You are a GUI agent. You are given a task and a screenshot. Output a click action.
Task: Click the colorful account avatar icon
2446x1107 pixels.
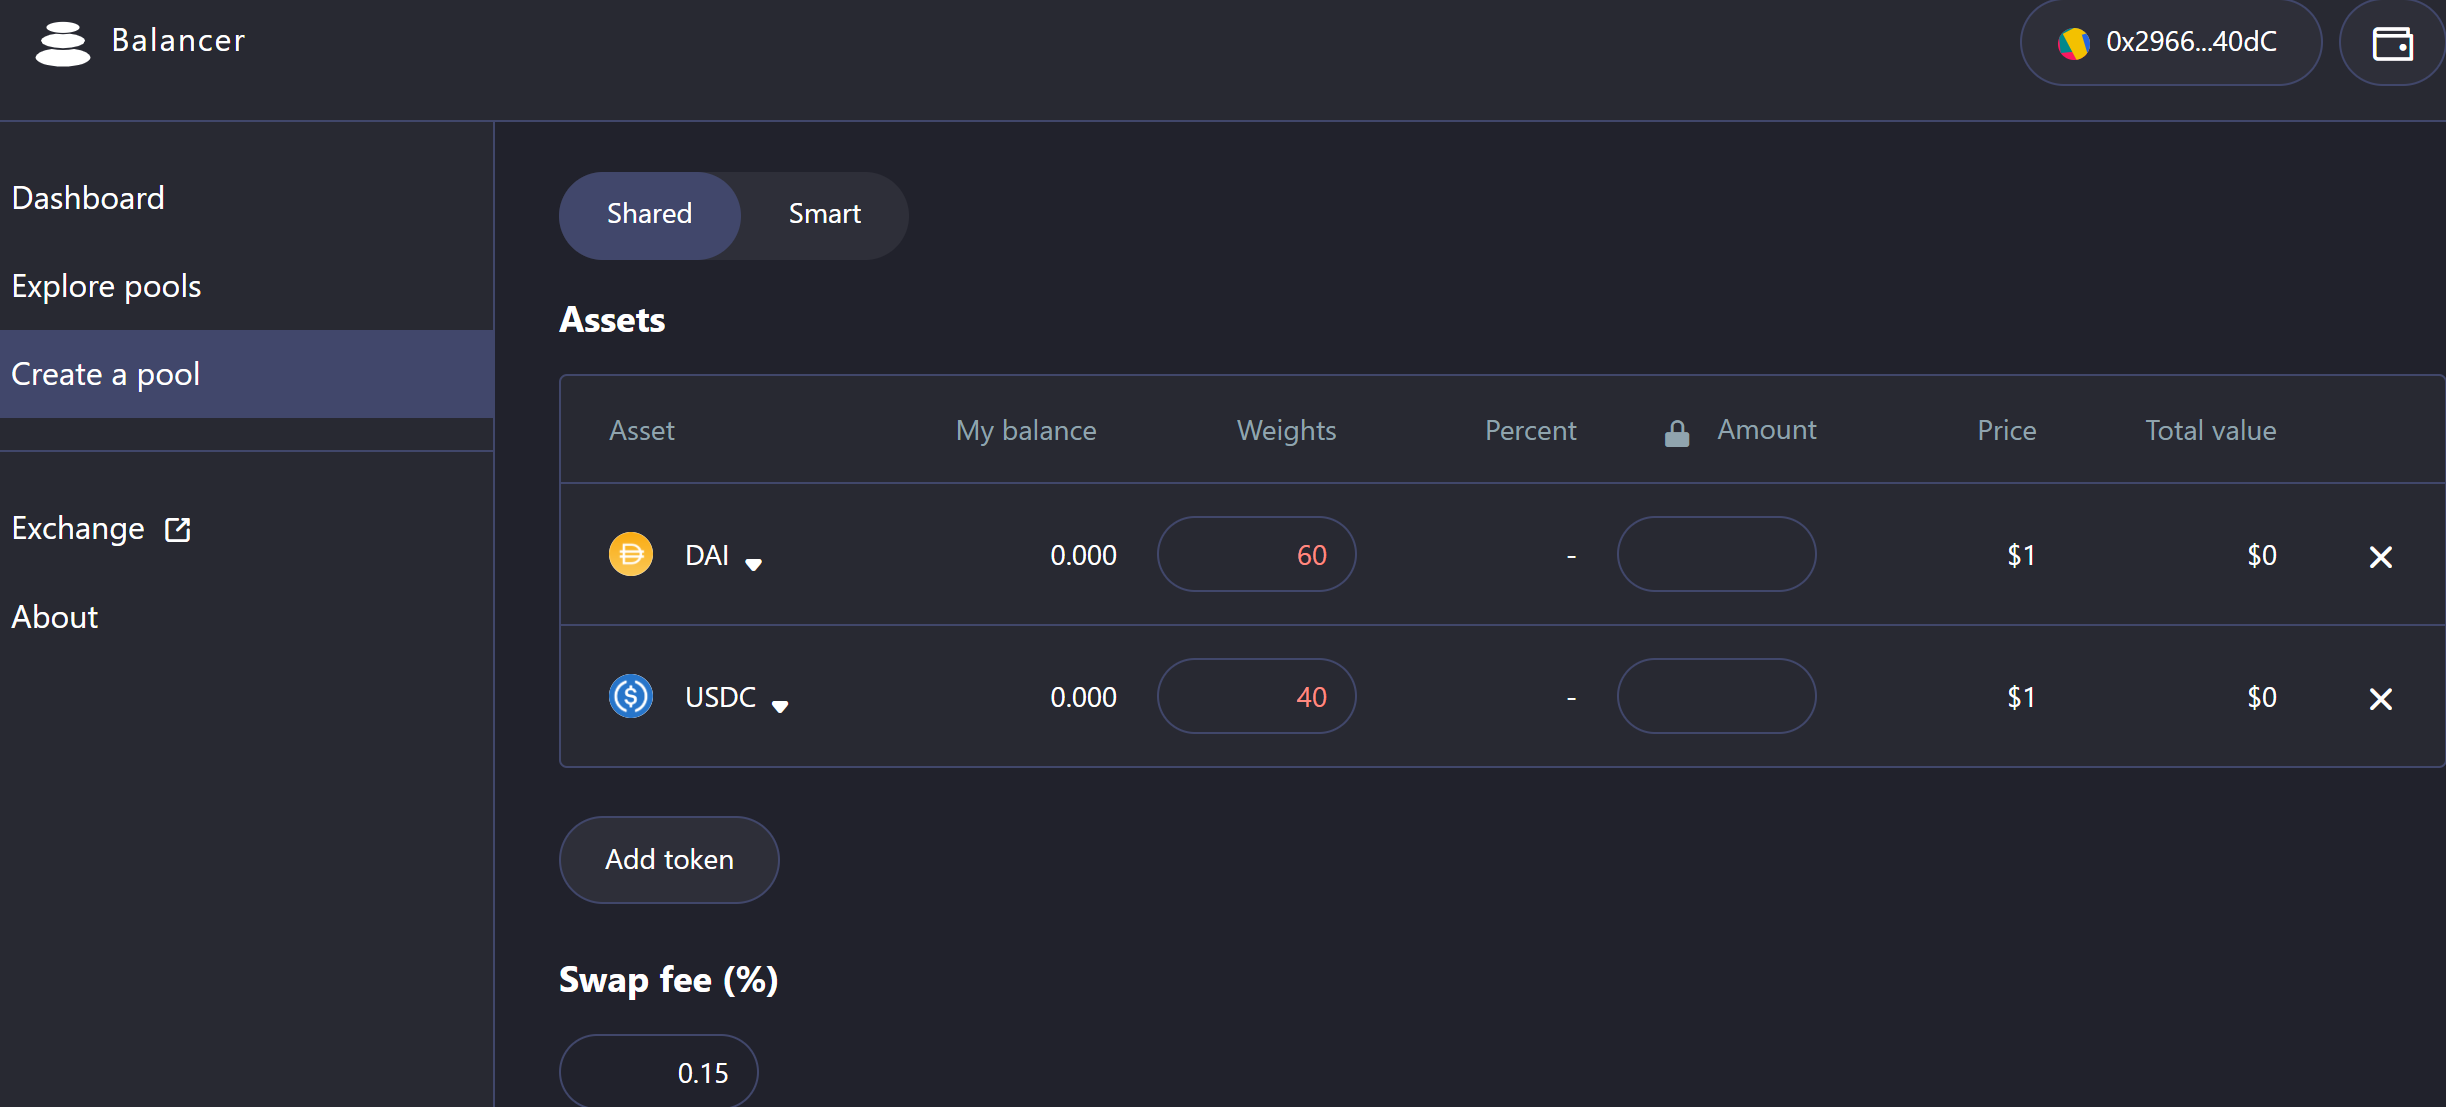coord(2073,43)
